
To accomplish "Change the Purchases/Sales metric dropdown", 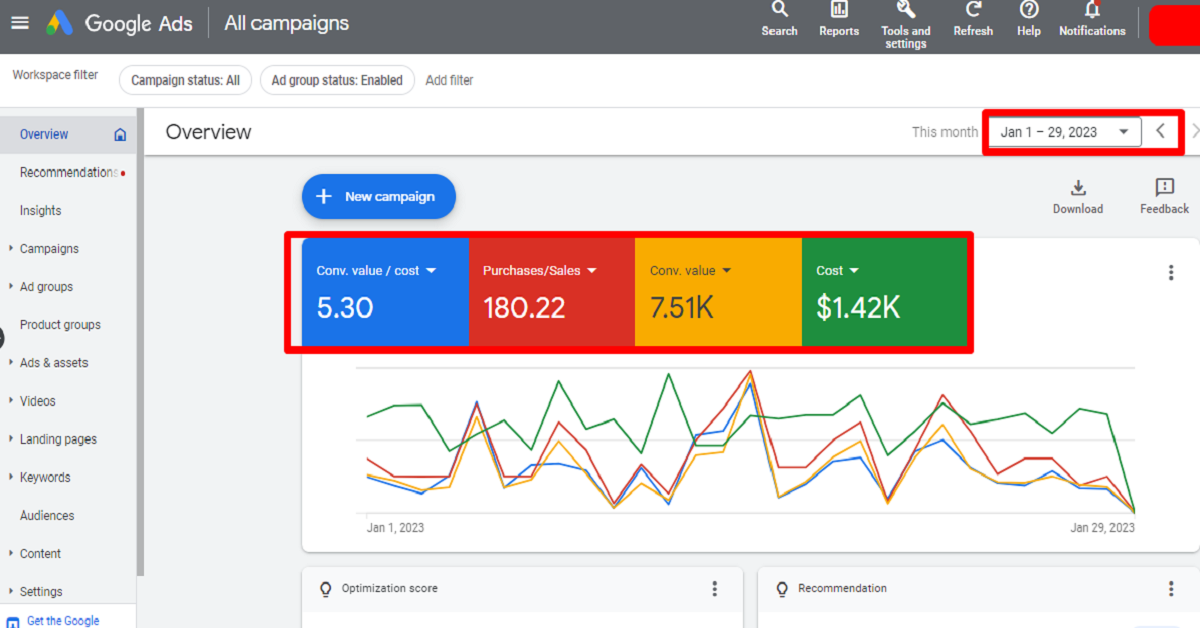I will [x=590, y=270].
